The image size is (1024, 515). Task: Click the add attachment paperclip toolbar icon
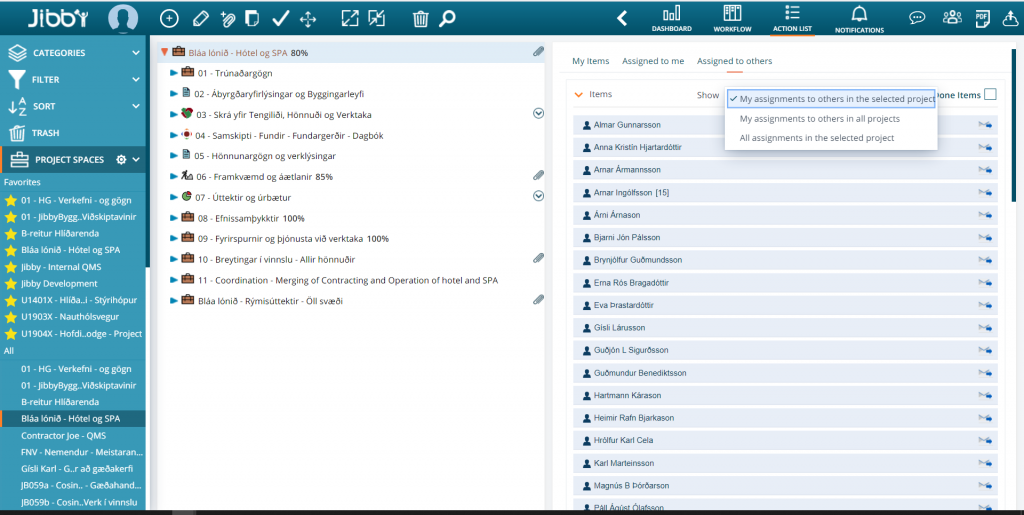click(227, 19)
